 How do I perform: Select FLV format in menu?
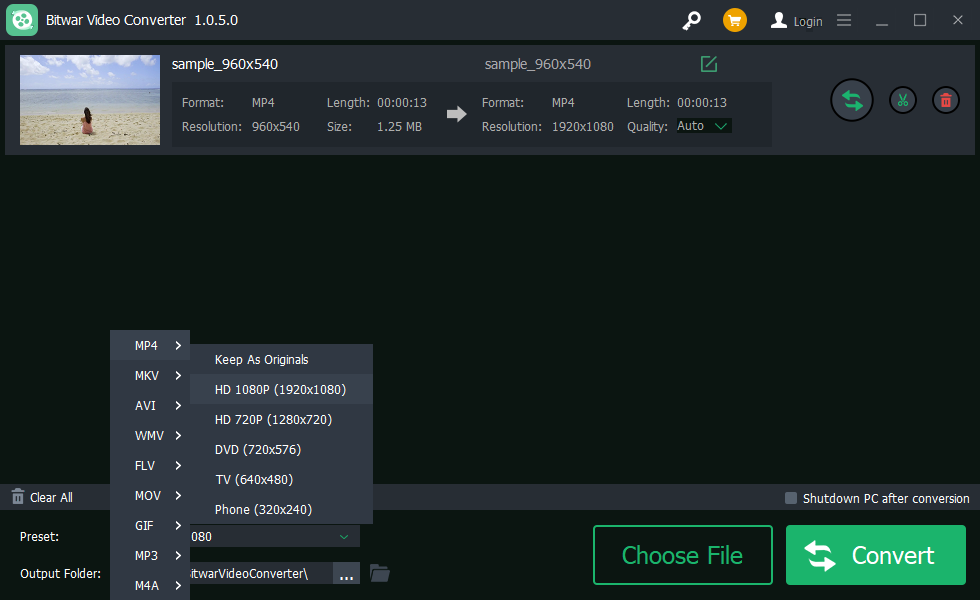tap(150, 466)
